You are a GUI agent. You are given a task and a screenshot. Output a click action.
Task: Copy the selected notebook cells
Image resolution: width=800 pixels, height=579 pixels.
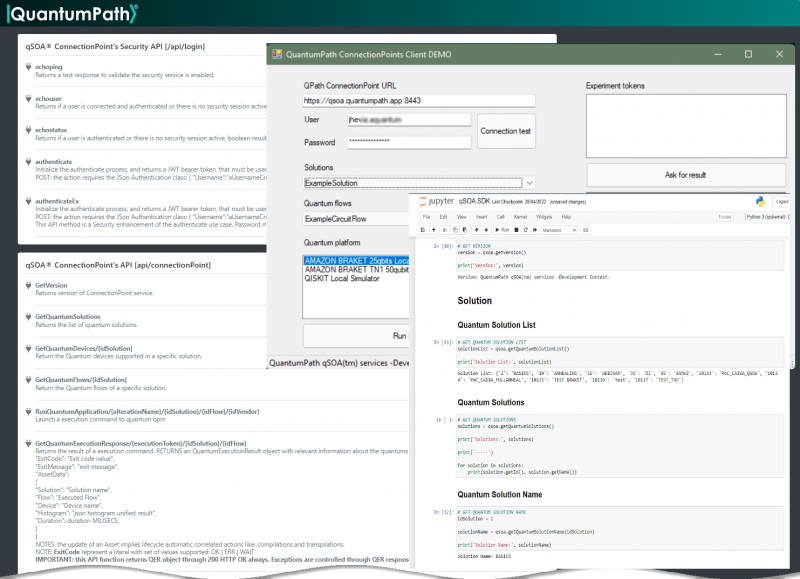click(x=455, y=230)
